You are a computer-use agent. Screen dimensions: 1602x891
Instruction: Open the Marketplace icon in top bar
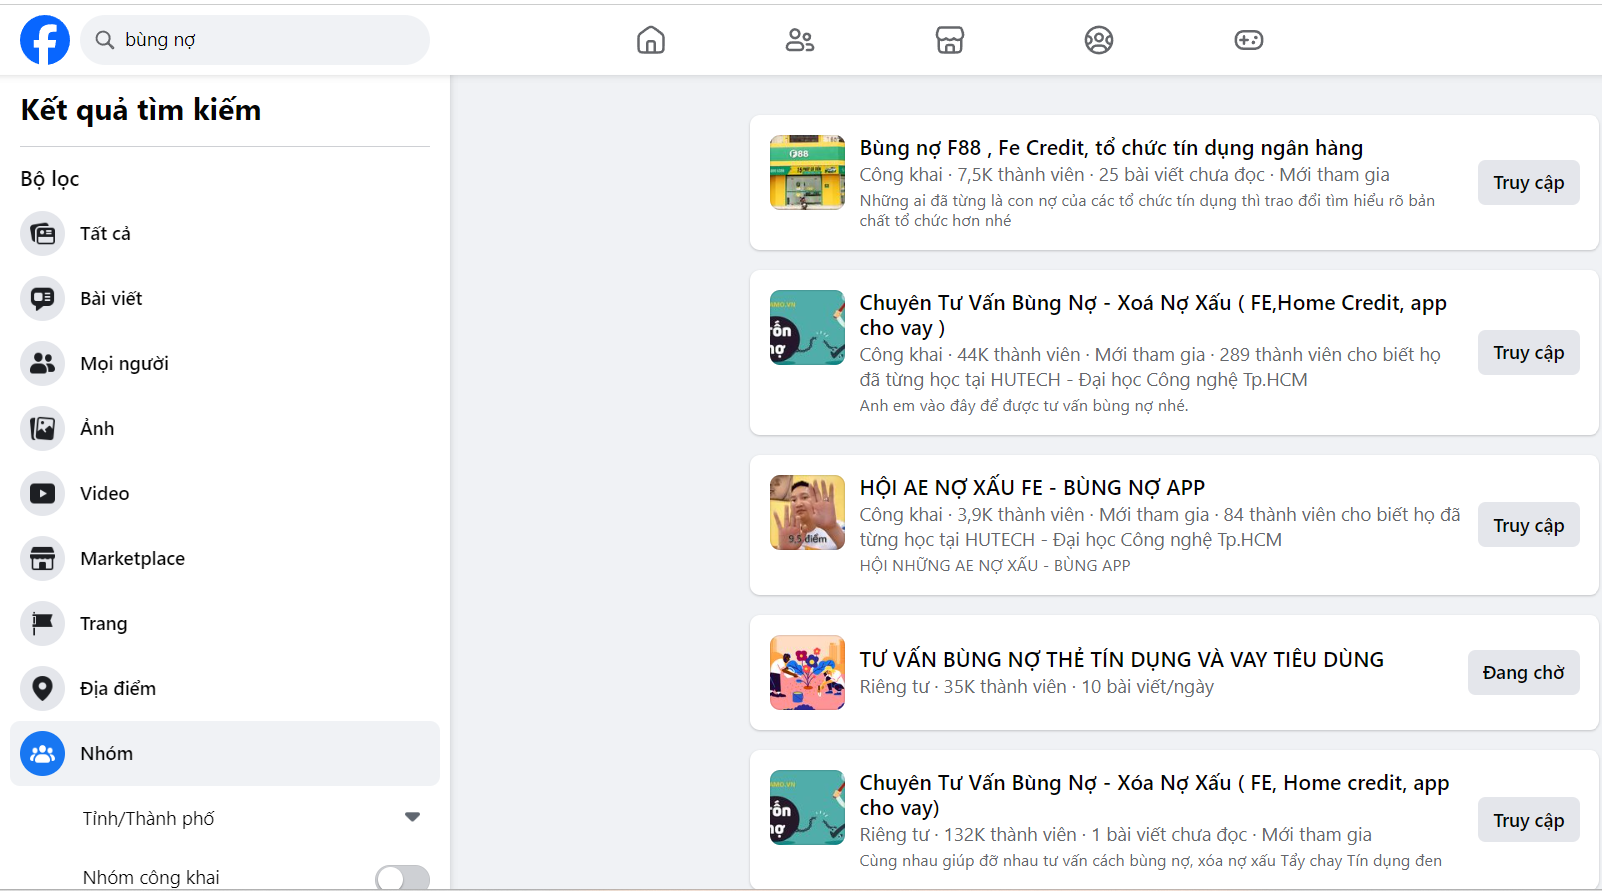(950, 40)
